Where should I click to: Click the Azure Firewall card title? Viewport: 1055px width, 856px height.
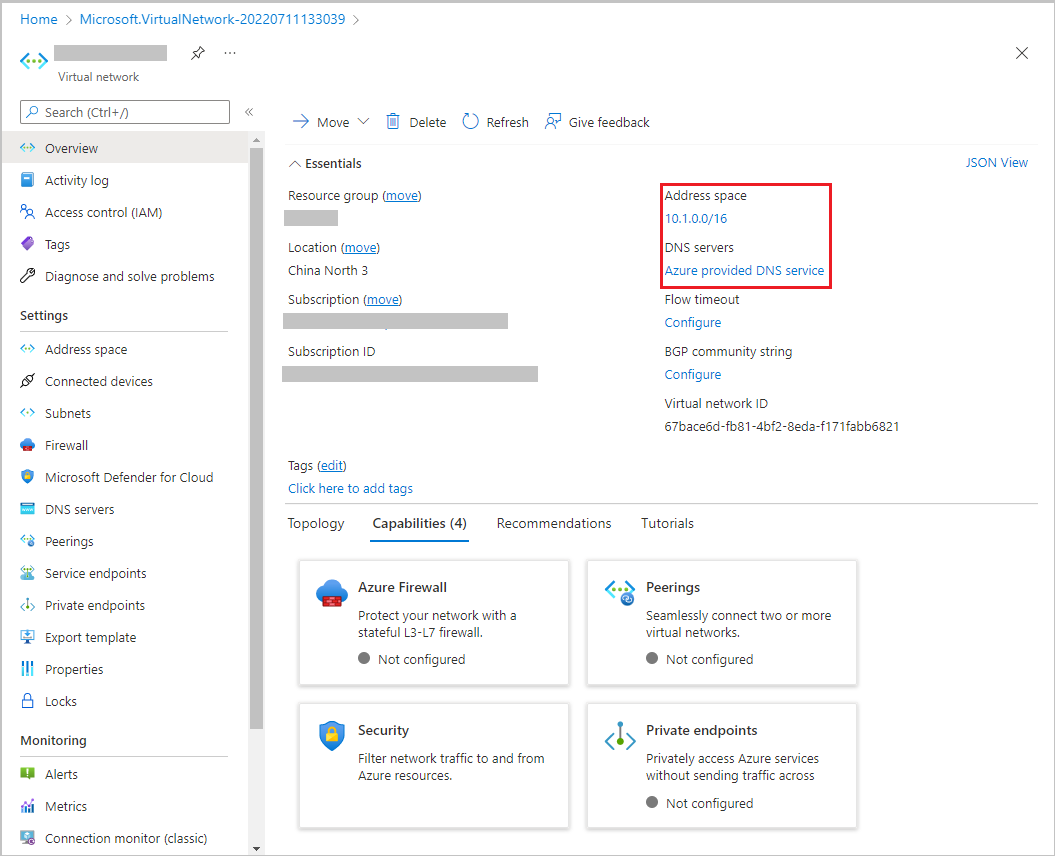[x=402, y=587]
